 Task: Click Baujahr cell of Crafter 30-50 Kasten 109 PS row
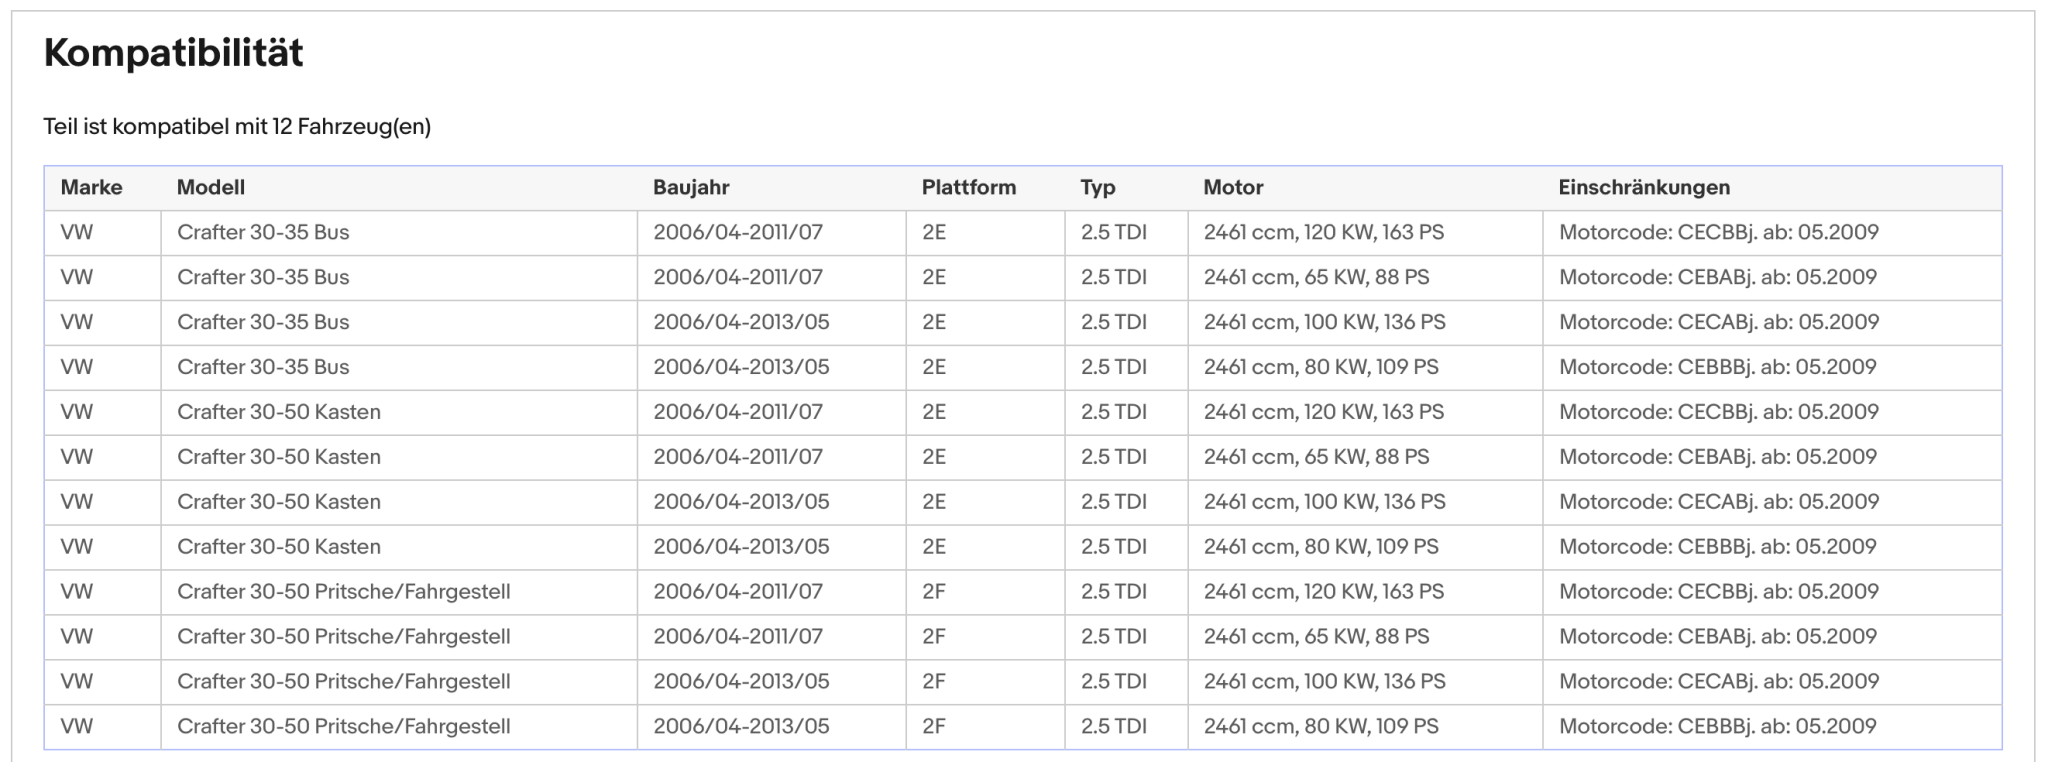click(741, 547)
